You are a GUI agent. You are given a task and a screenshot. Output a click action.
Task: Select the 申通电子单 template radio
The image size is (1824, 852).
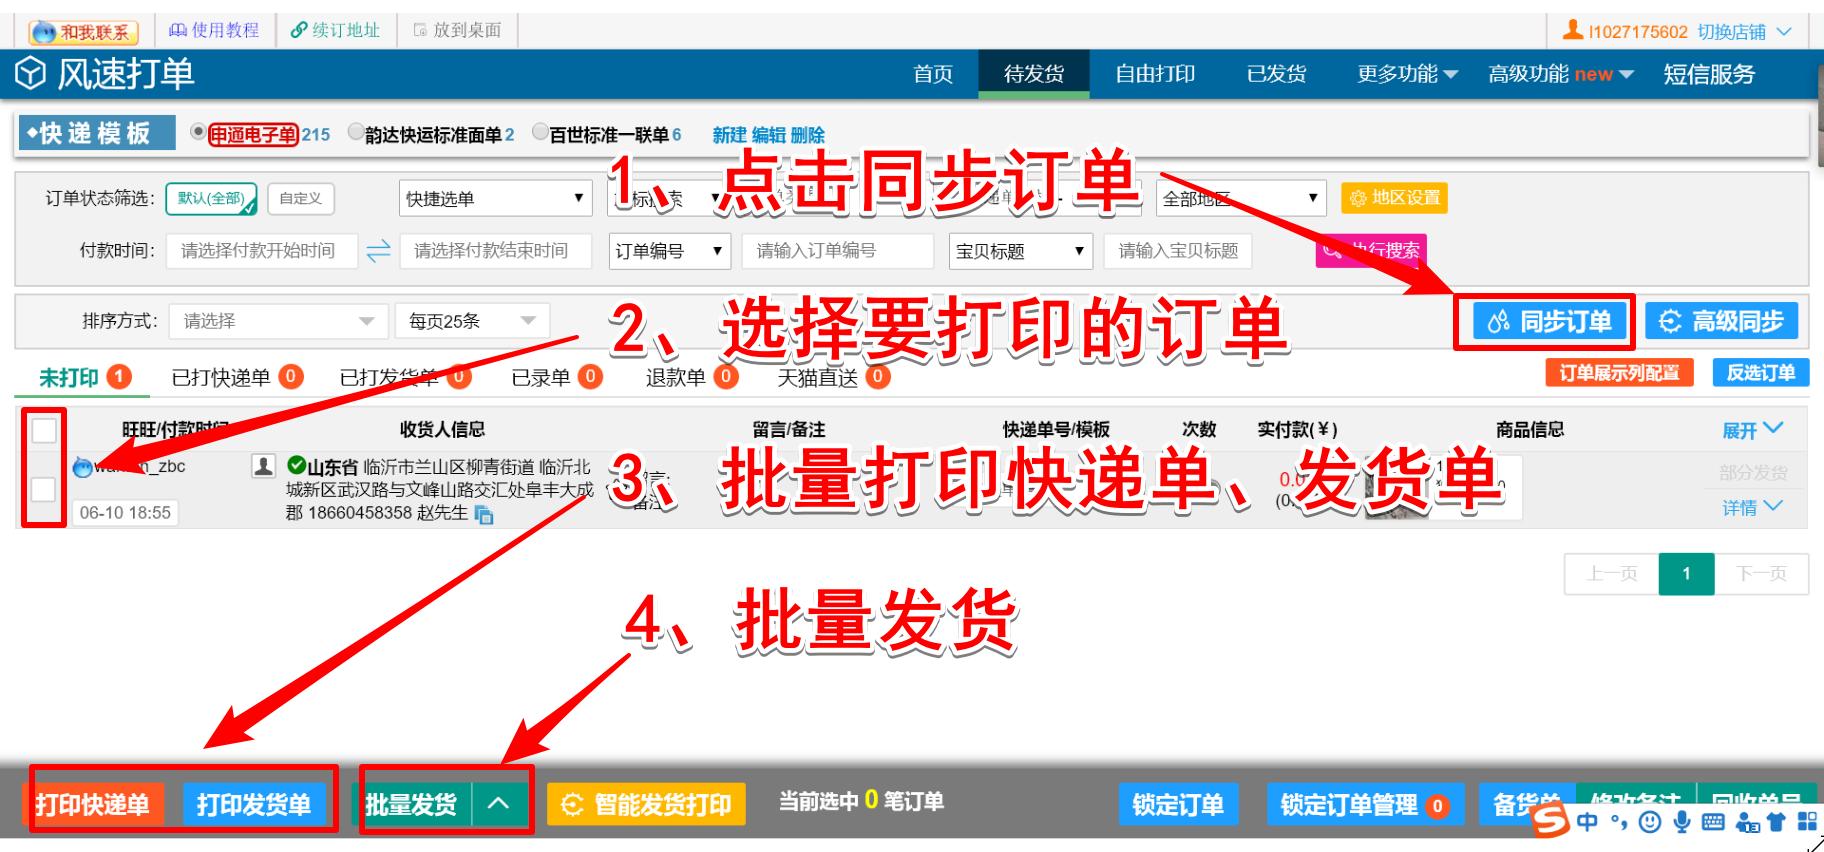198,132
